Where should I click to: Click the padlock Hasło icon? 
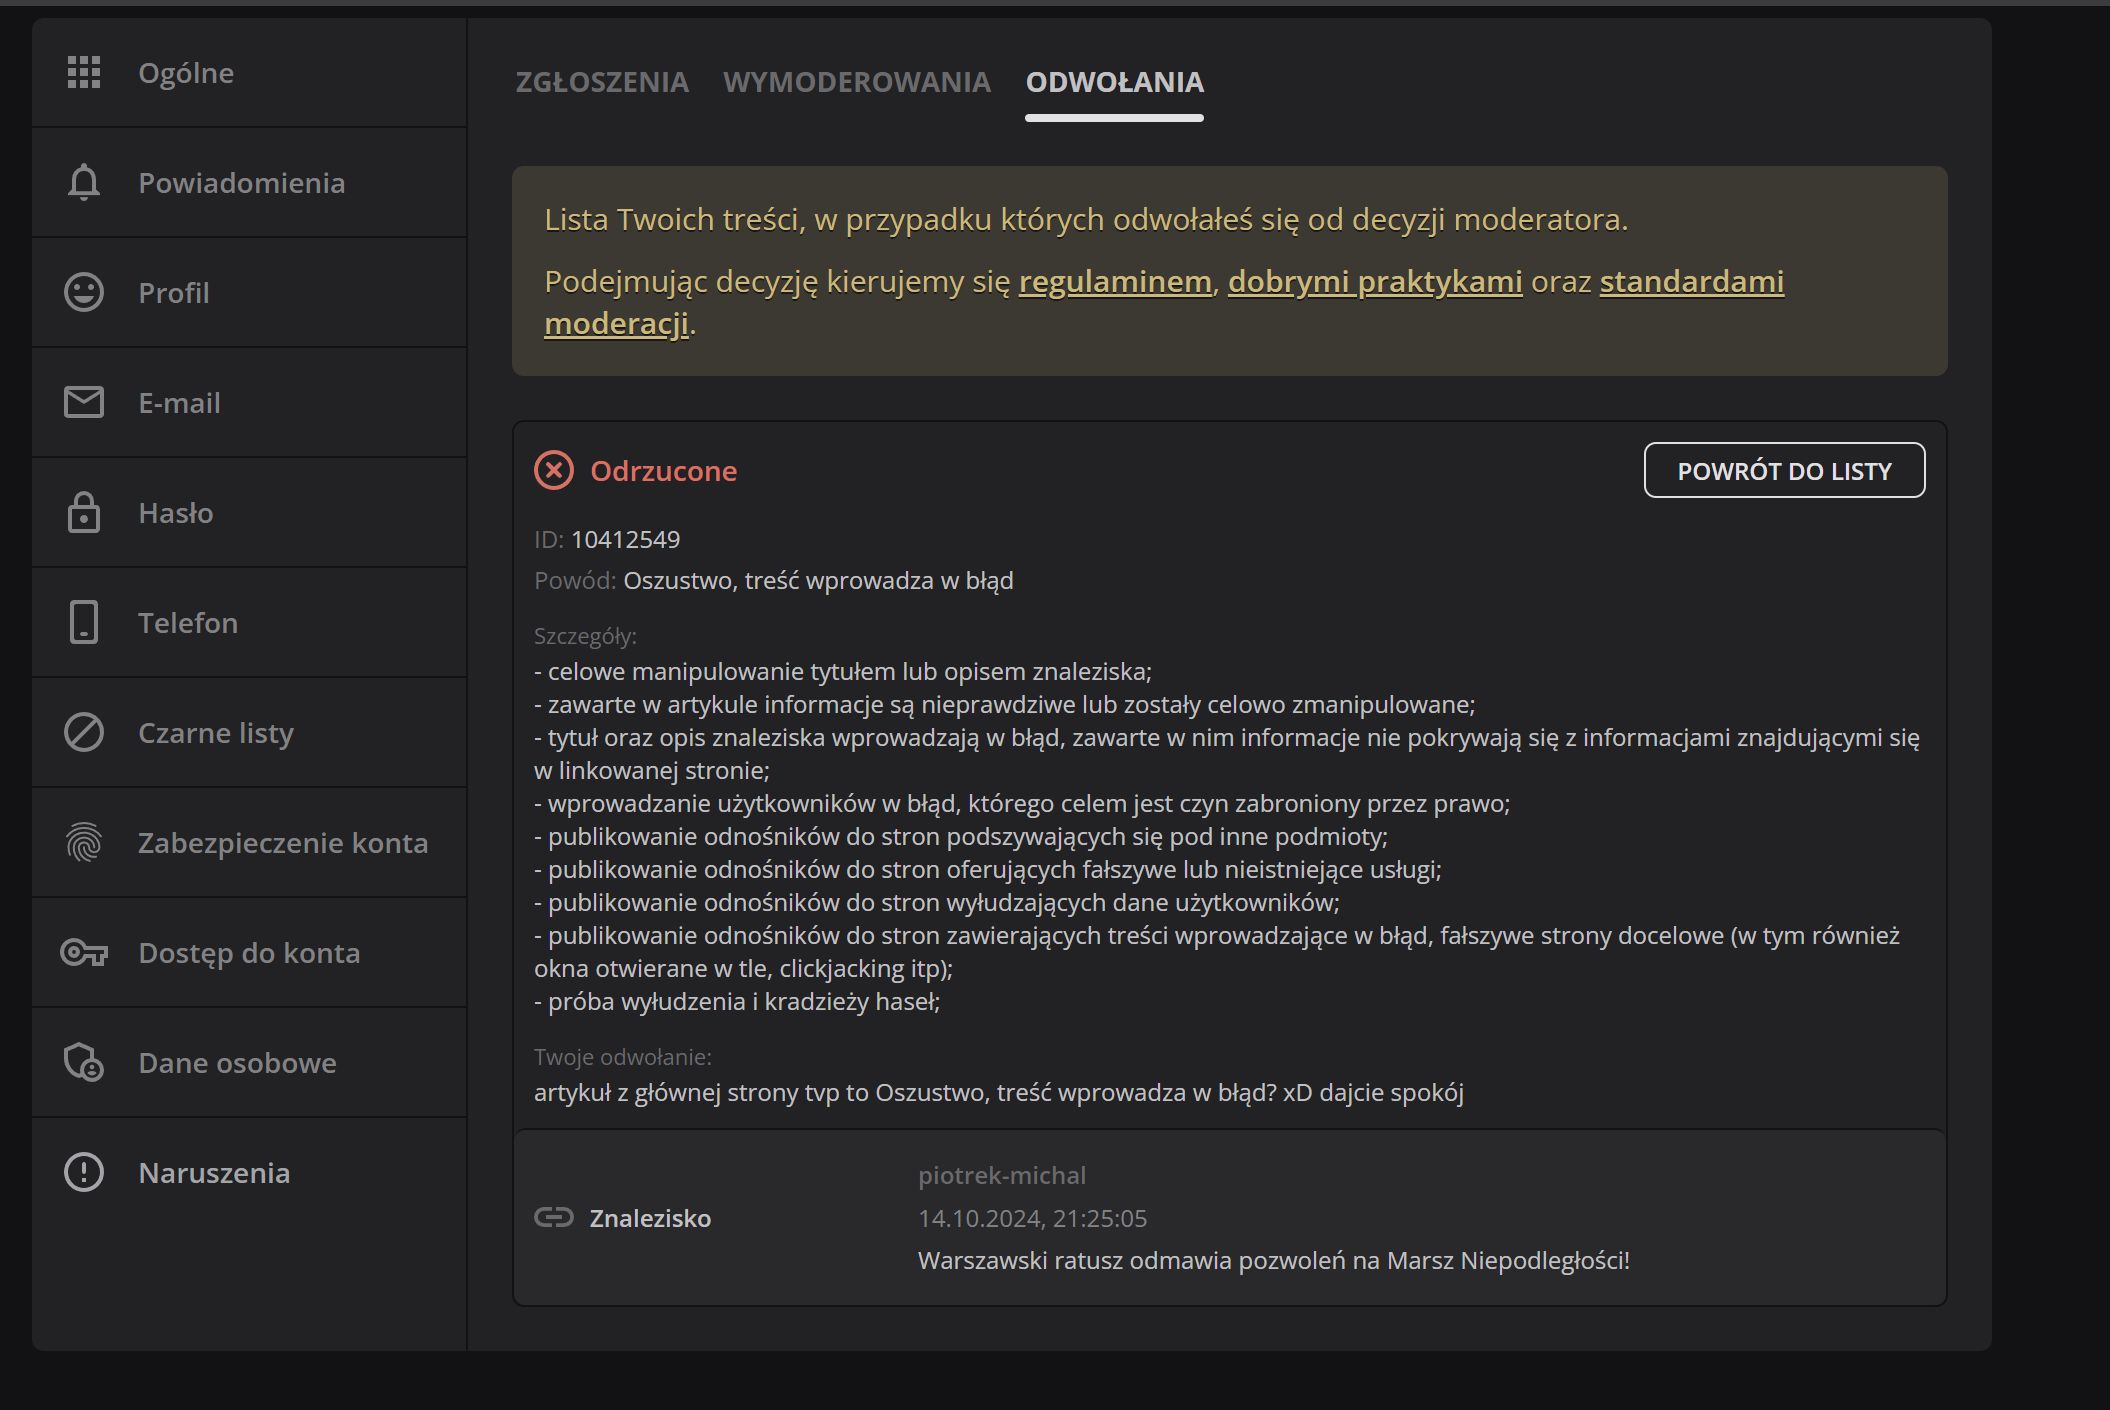(84, 512)
